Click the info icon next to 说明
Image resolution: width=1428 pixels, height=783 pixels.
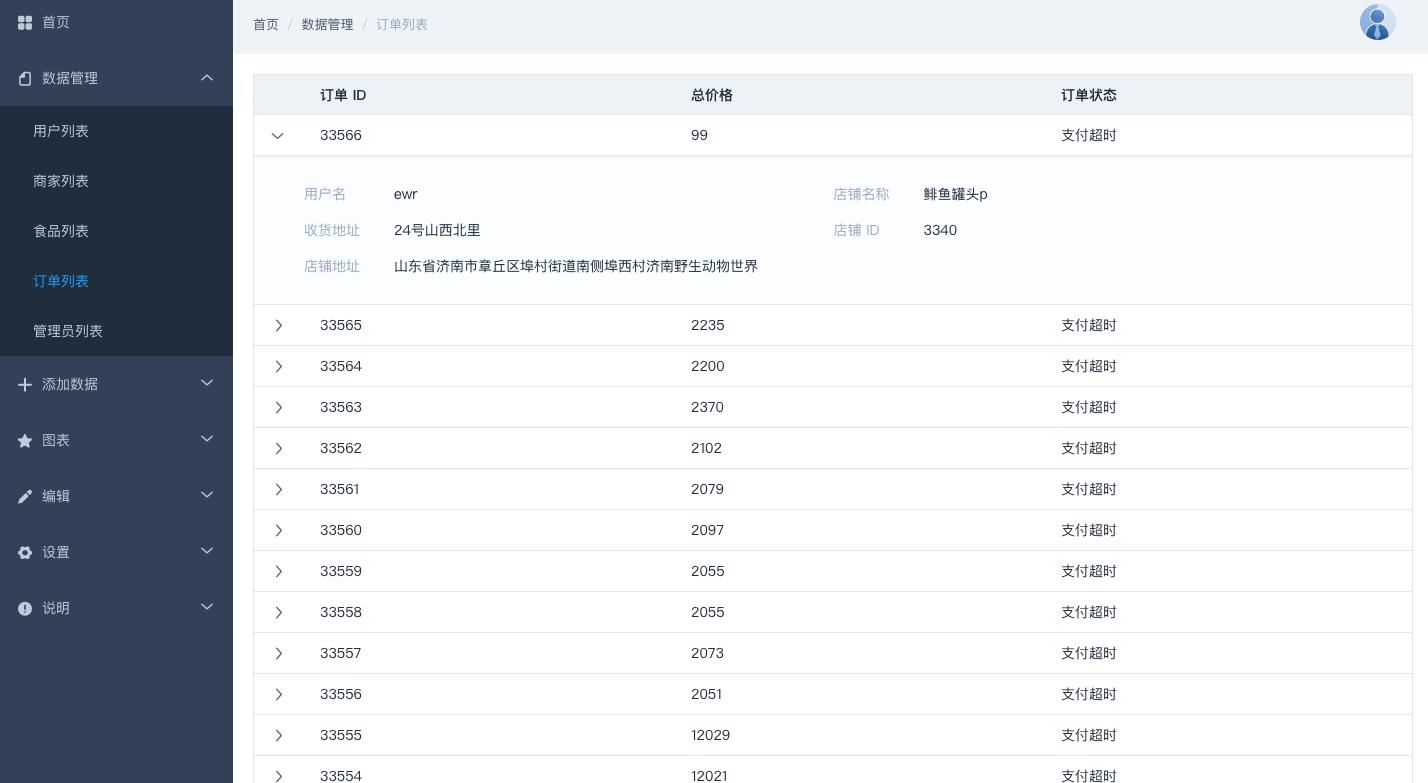[25, 608]
